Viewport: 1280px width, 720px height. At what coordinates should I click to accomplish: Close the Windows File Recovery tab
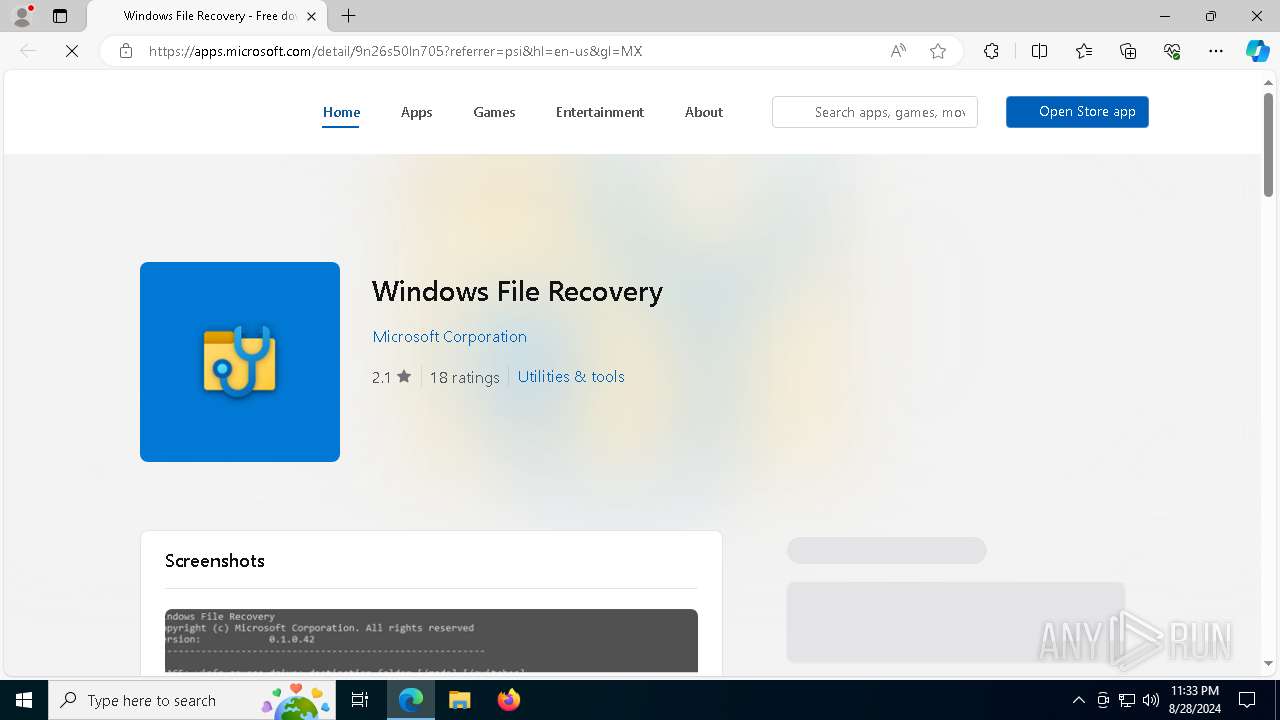coord(311,16)
